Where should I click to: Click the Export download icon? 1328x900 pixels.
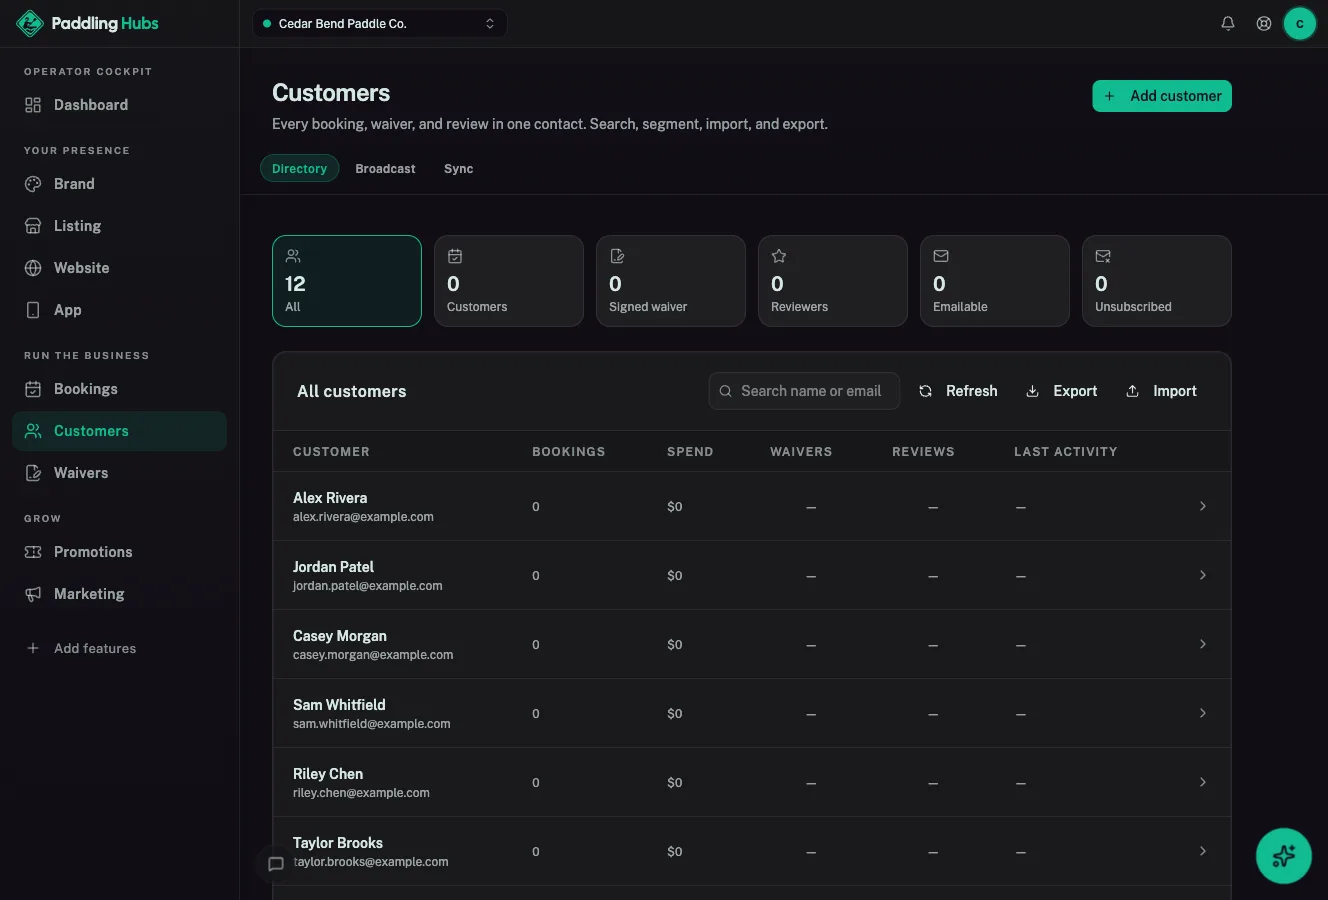[1032, 391]
